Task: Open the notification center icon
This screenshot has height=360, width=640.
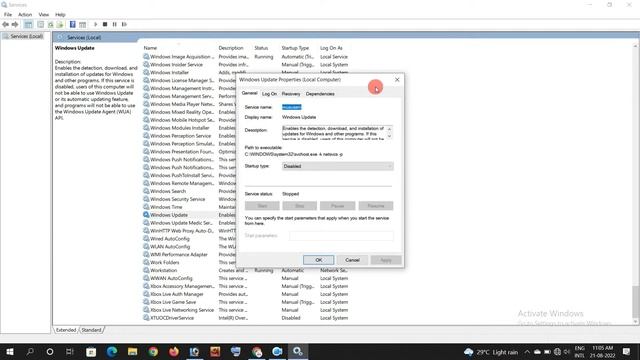Action: click(x=627, y=351)
